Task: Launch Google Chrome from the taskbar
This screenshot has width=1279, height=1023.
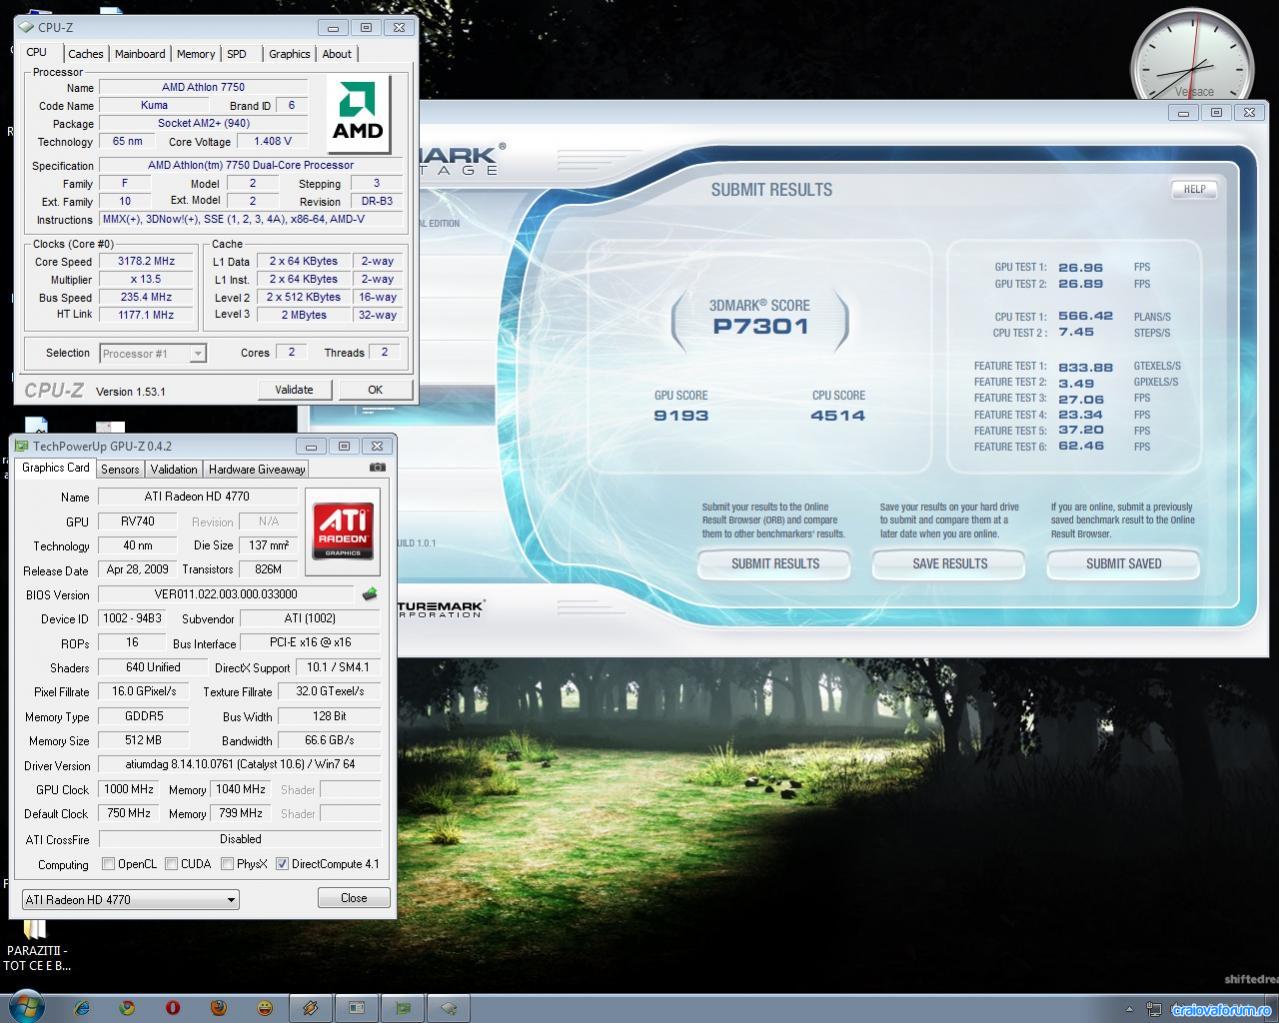Action: point(127,1008)
